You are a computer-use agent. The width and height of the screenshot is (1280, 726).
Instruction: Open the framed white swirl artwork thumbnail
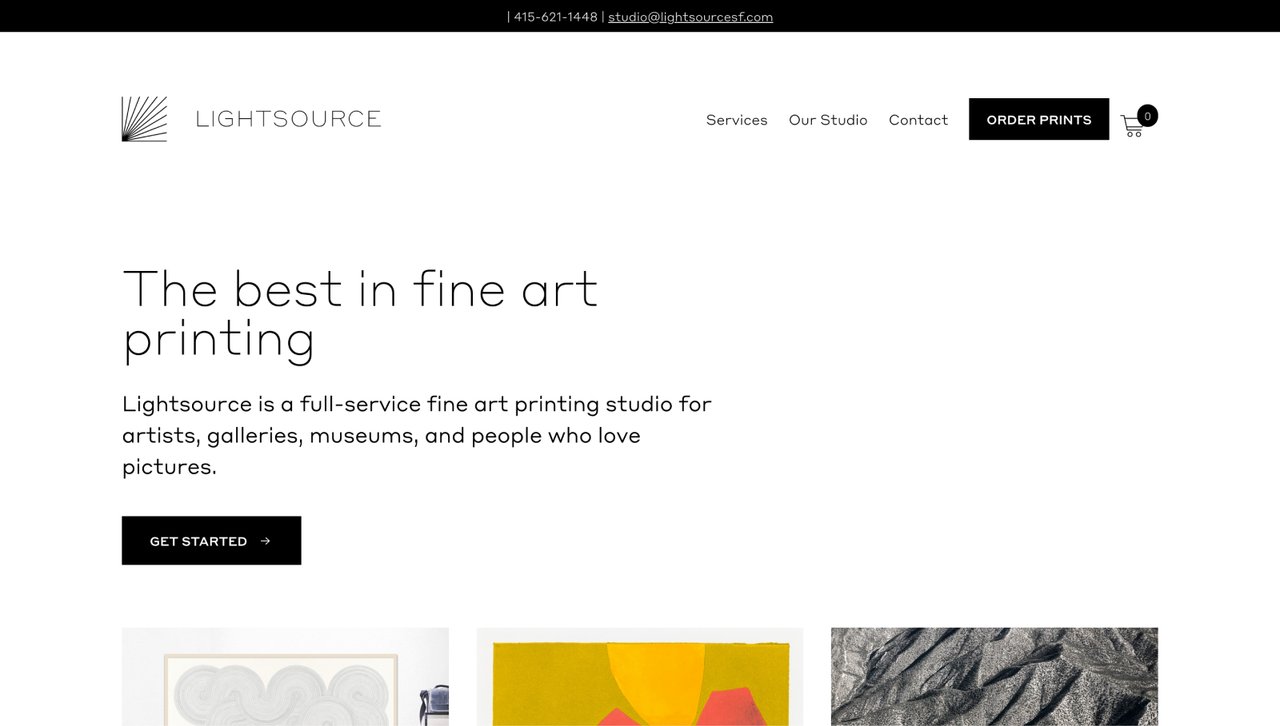click(285, 677)
